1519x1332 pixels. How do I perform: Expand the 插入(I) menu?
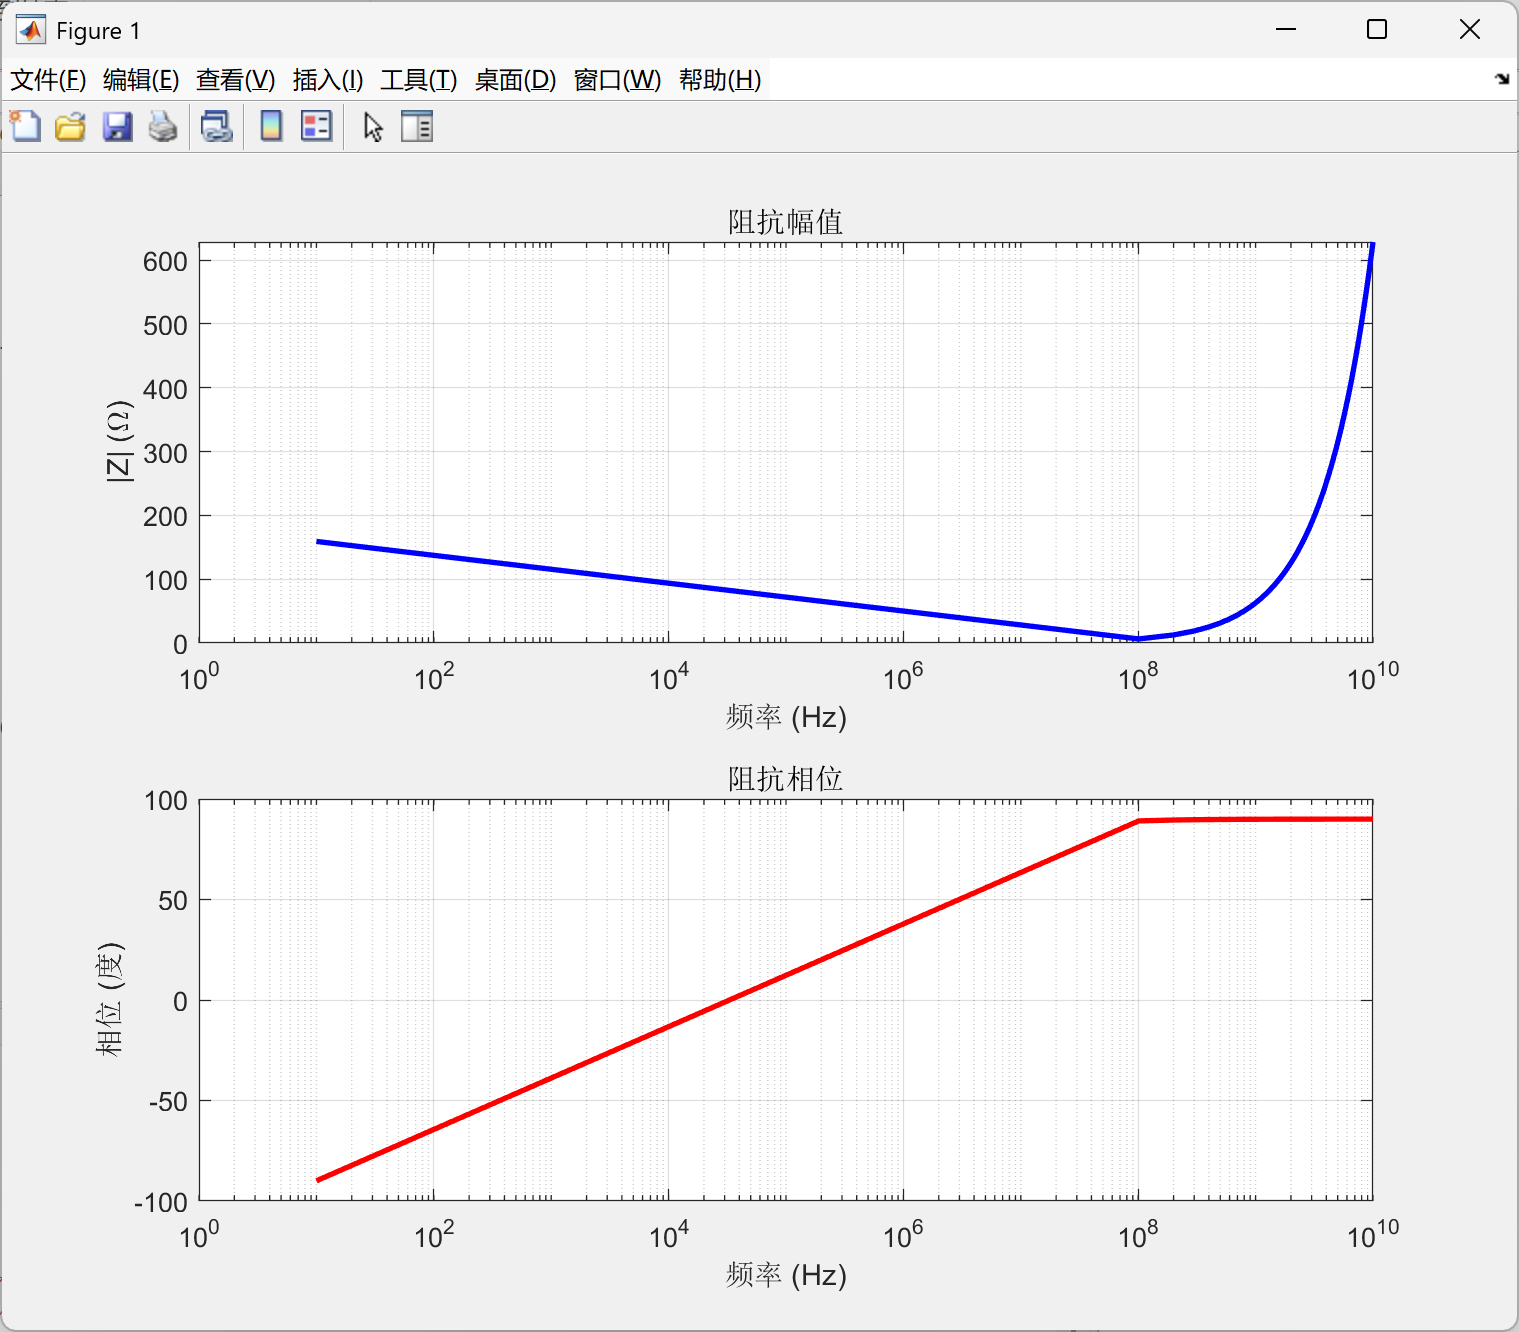click(x=328, y=80)
